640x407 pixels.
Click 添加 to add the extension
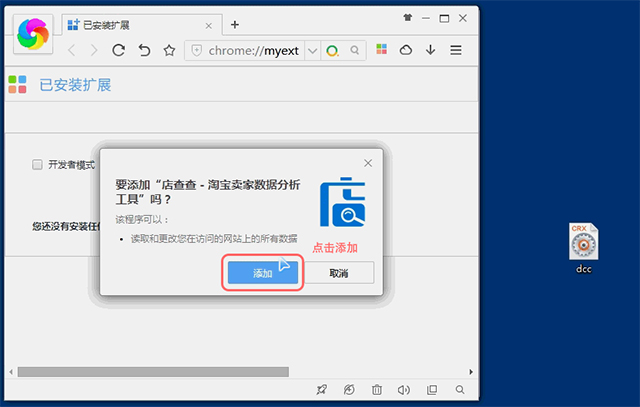(262, 273)
